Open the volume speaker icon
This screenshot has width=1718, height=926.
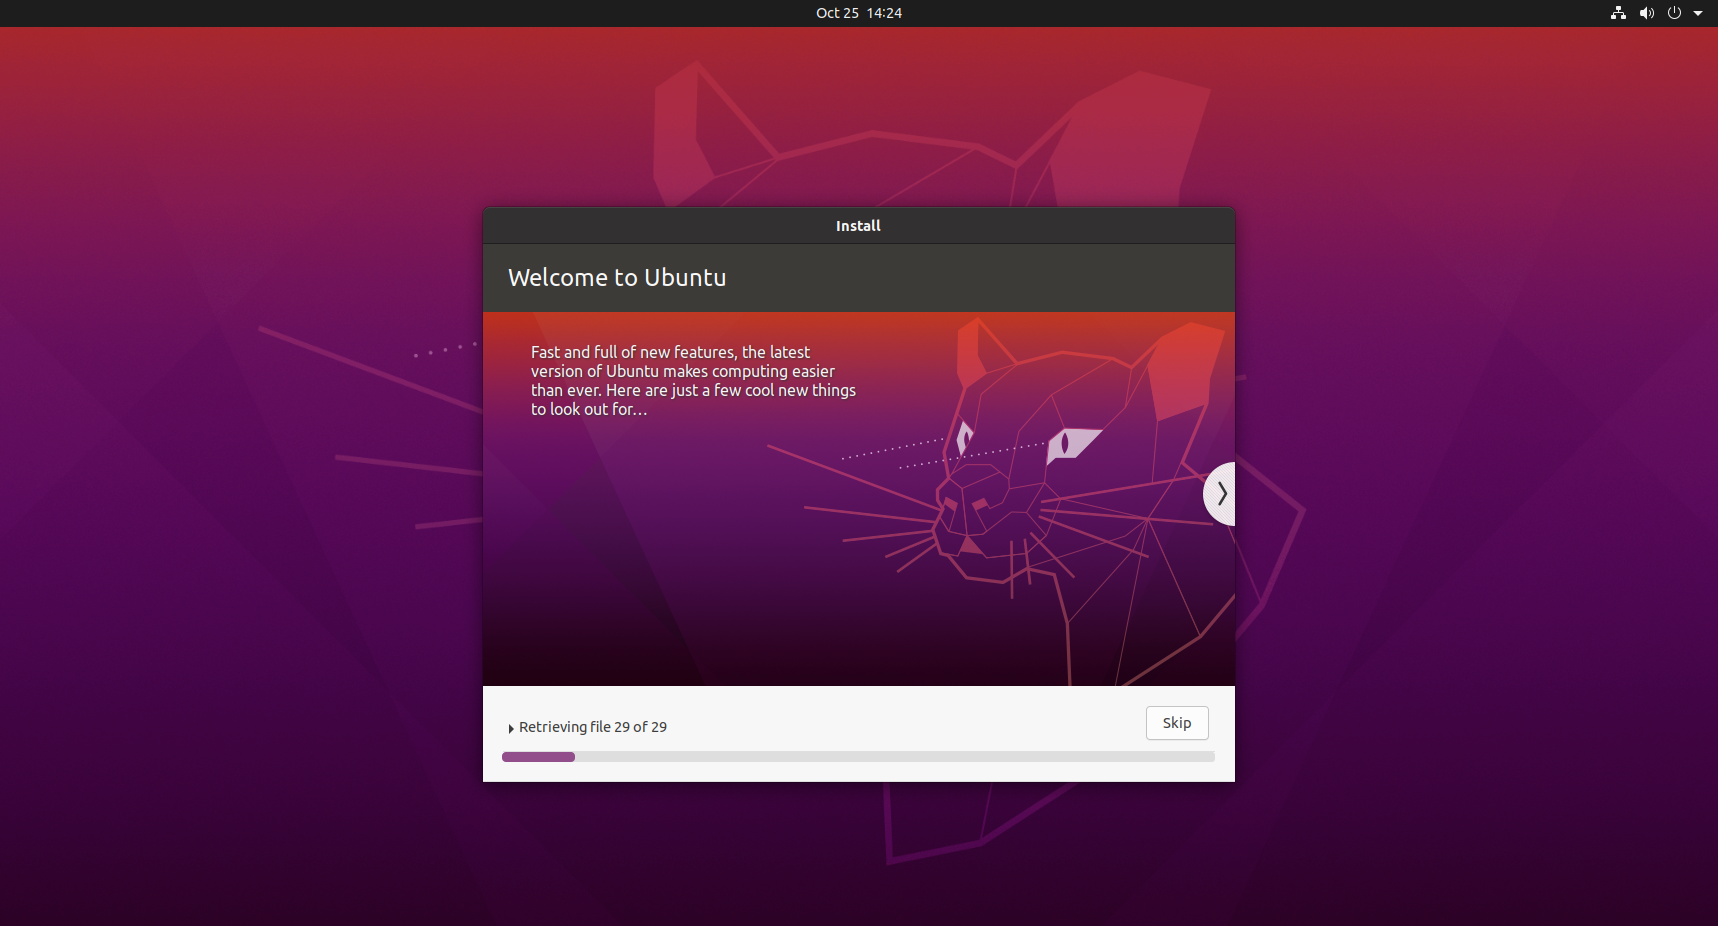pos(1646,13)
